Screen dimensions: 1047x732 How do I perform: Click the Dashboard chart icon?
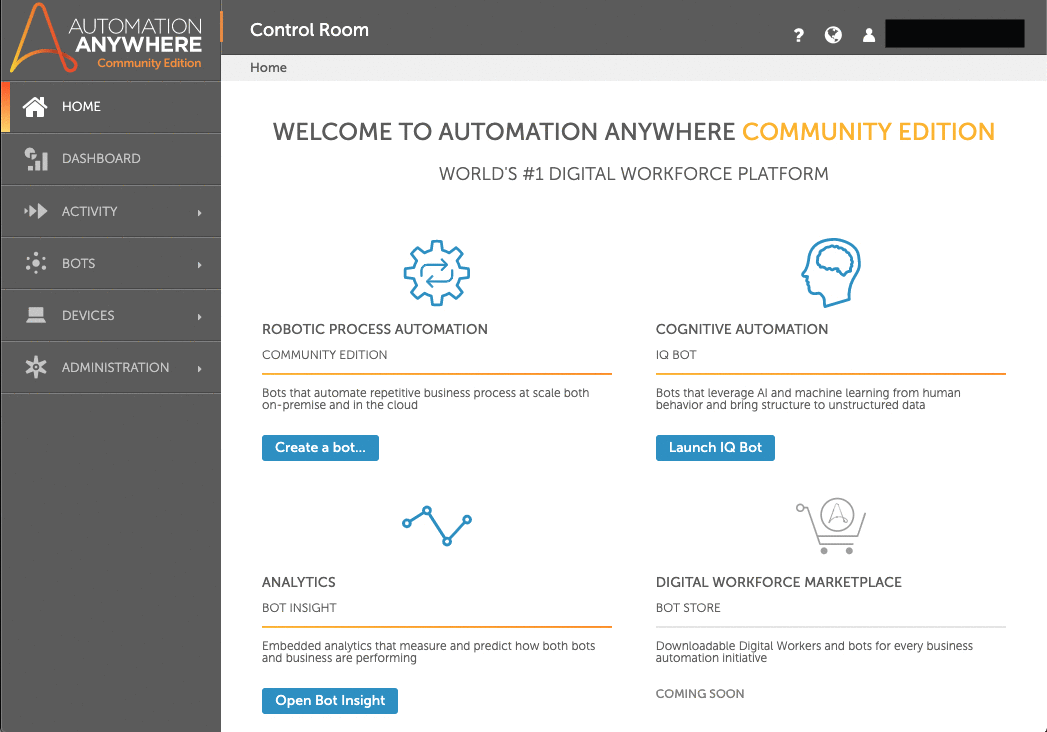tap(36, 159)
